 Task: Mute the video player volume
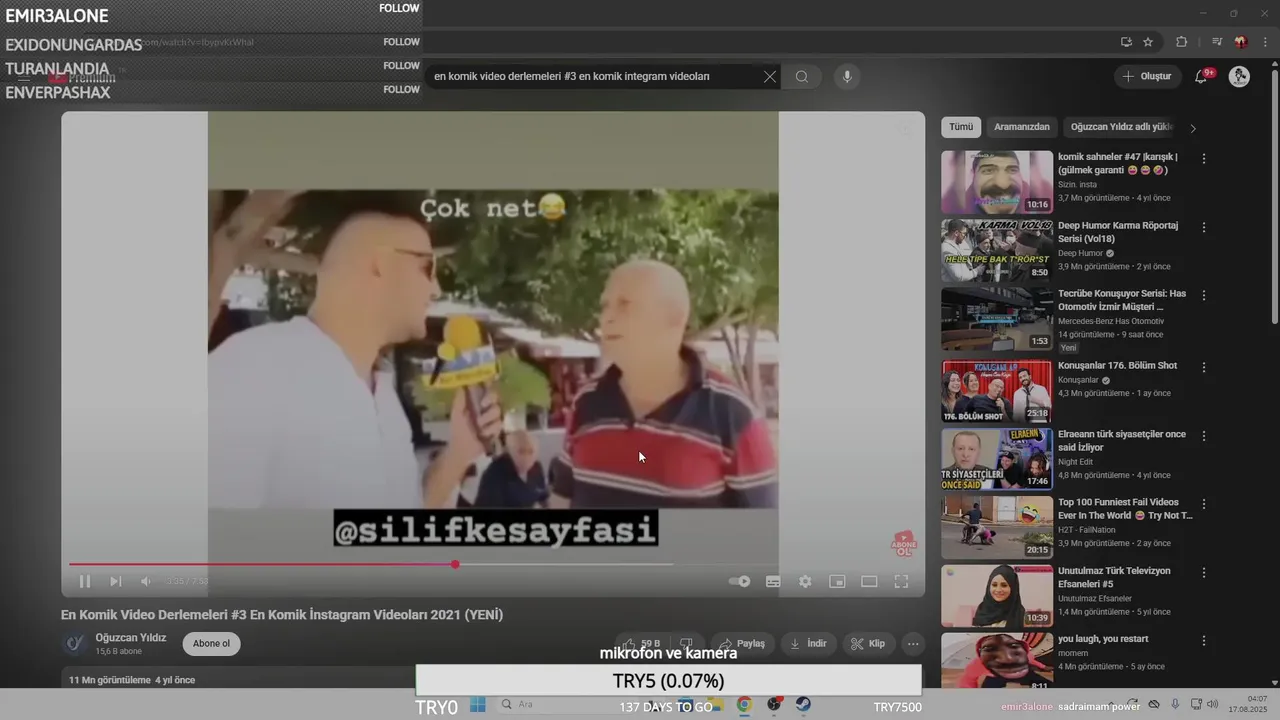point(146,581)
